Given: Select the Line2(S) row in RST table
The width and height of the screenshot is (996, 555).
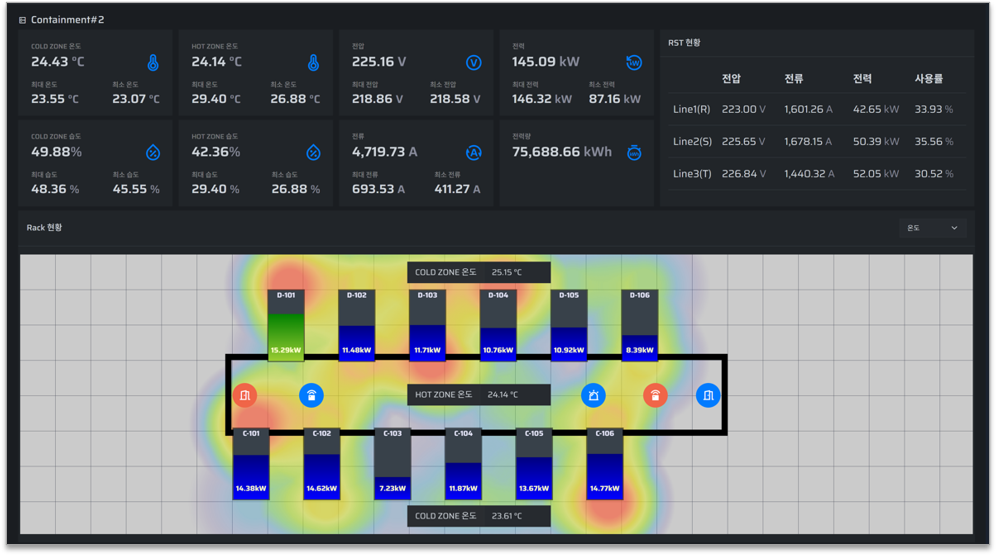Looking at the screenshot, I should point(816,142).
